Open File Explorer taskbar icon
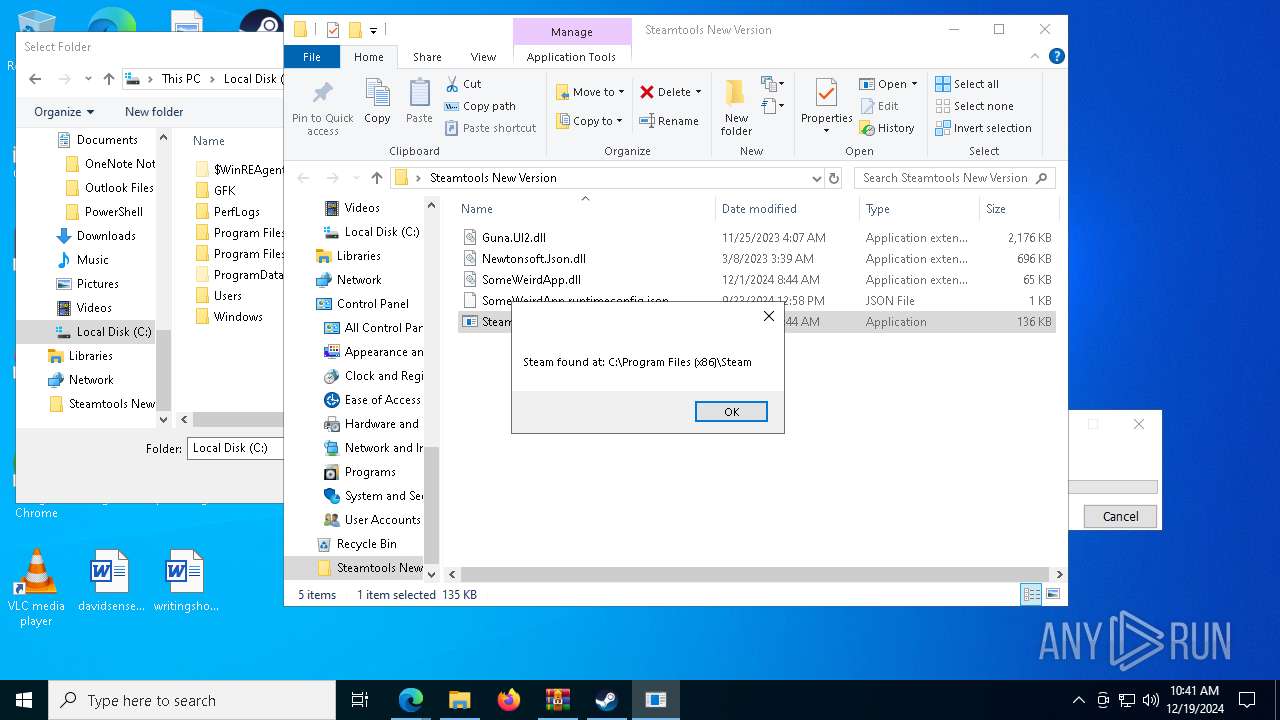 [x=460, y=700]
